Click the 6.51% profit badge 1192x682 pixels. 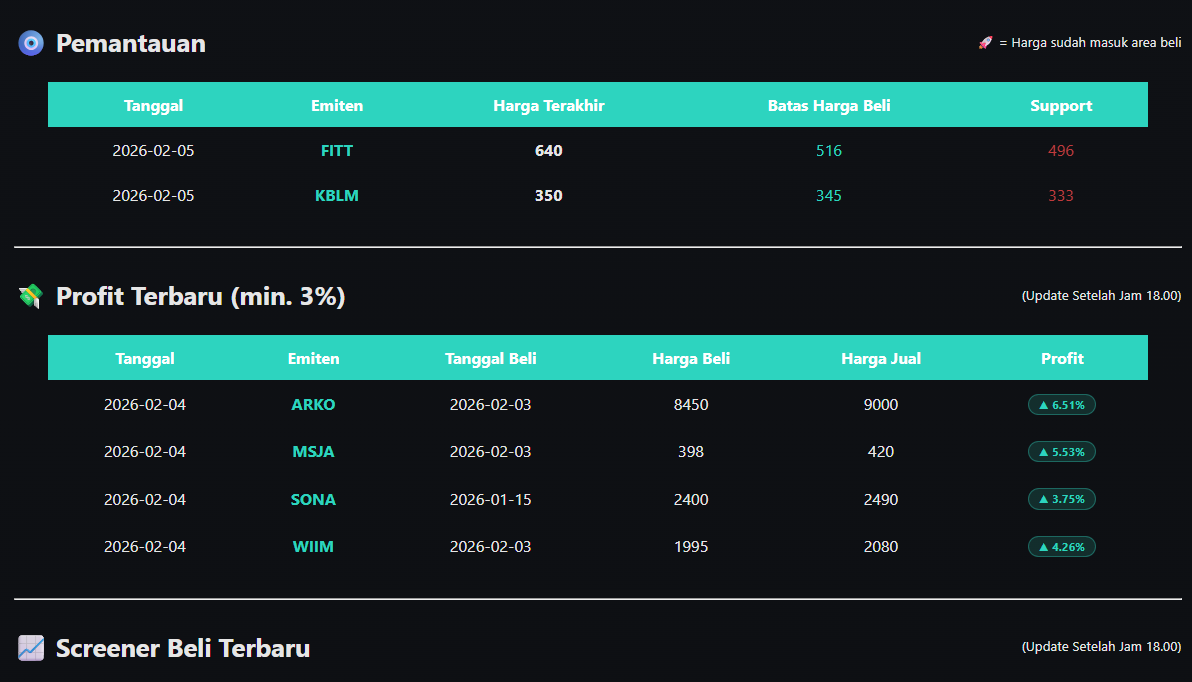click(x=1062, y=405)
